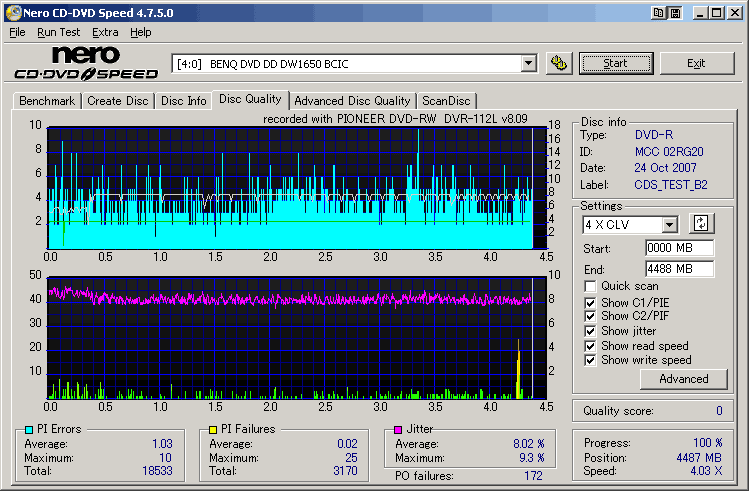The width and height of the screenshot is (749, 491).
Task: Click the drive options icon beside drive selector
Action: (559, 64)
